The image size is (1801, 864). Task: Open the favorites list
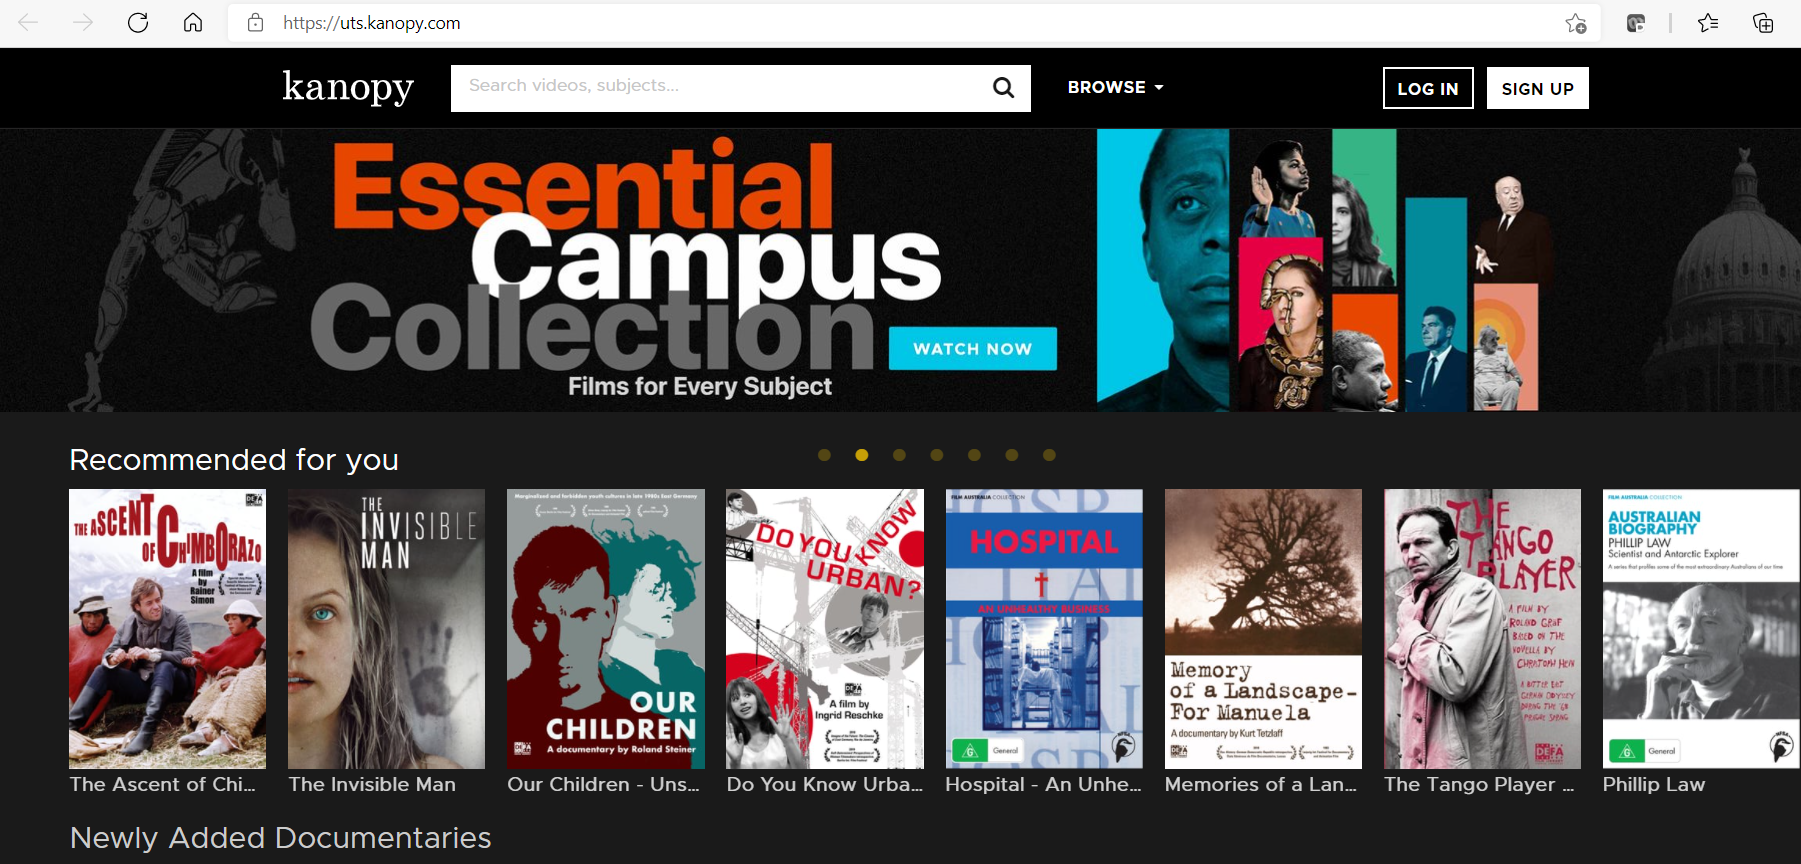coord(1708,23)
